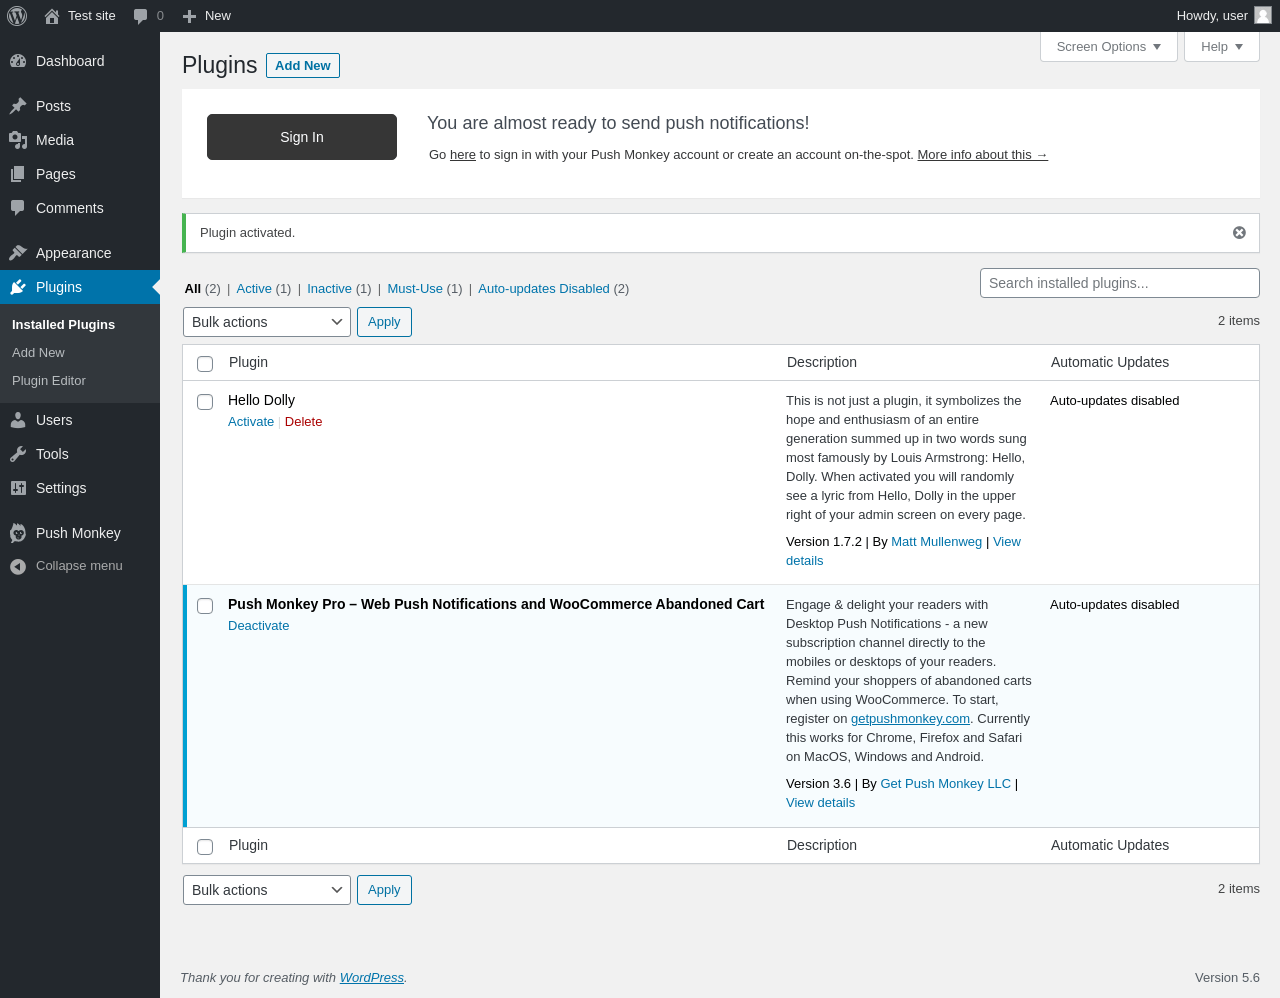1280x998 pixels.
Task: Click the plus New icon in admin bar
Action: coord(189,16)
